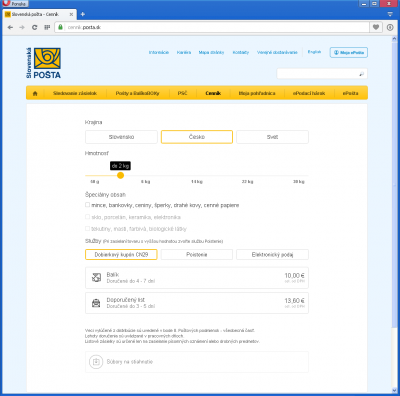
Task: Expand the Súbory na stiahnutie section
Action: point(197,362)
